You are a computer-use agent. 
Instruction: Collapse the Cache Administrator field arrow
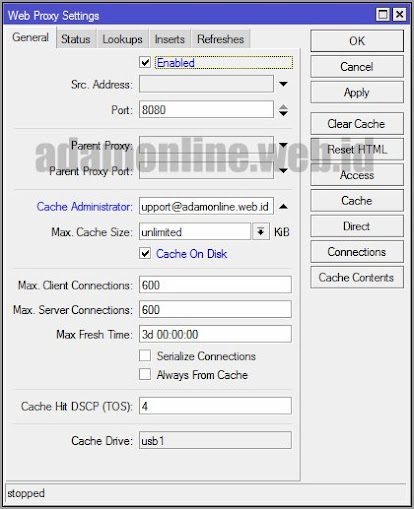[x=283, y=206]
